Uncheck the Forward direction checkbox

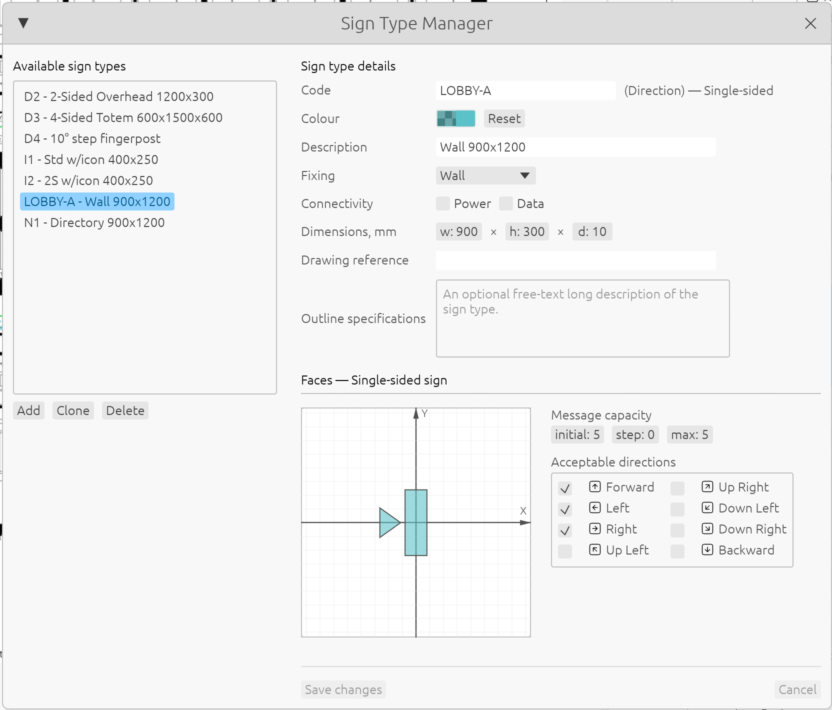coord(565,488)
